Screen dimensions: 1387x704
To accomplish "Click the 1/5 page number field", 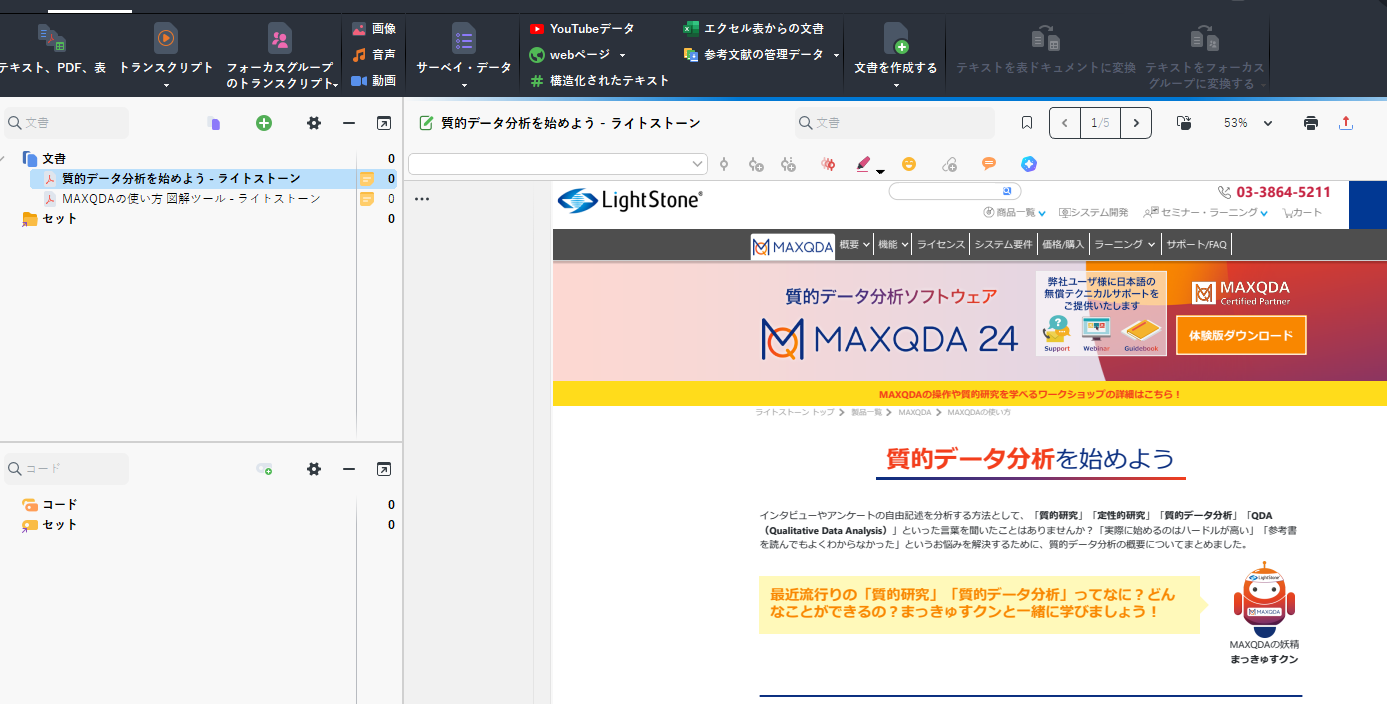I will (1101, 123).
